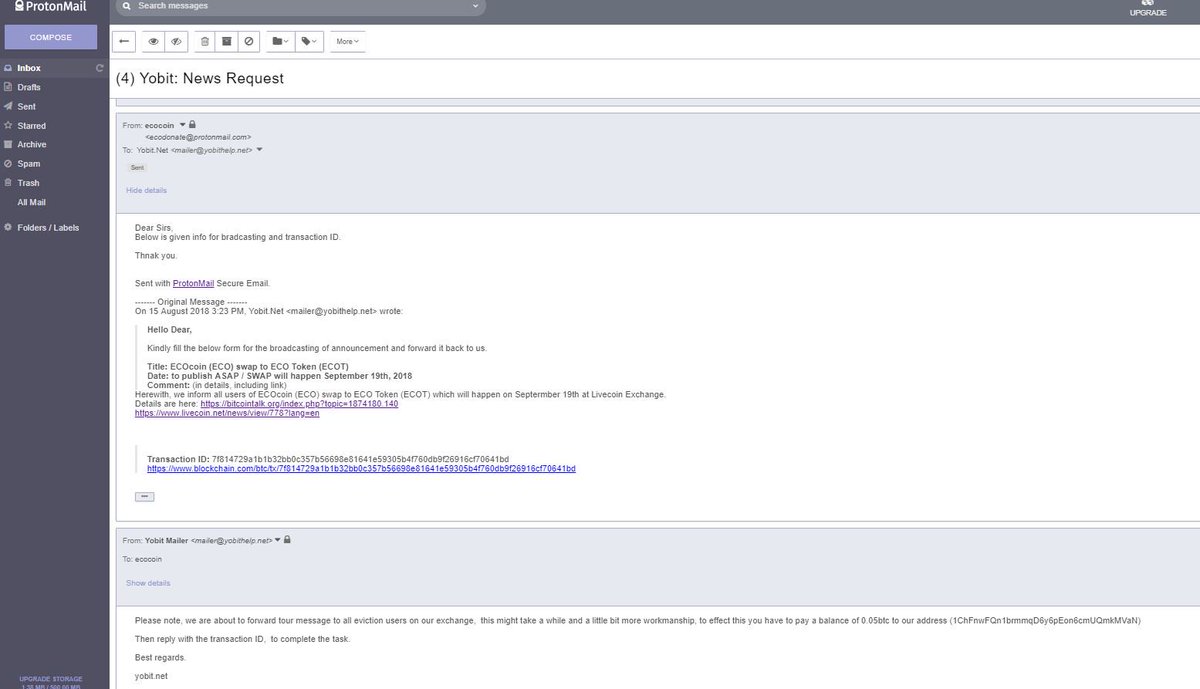Viewport: 1200px width, 689px height.
Task: Click the Hide details link
Action: [x=146, y=190]
